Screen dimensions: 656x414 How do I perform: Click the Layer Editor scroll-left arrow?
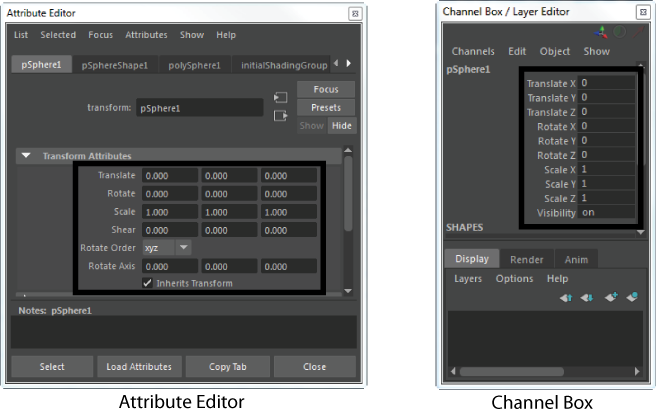(453, 371)
